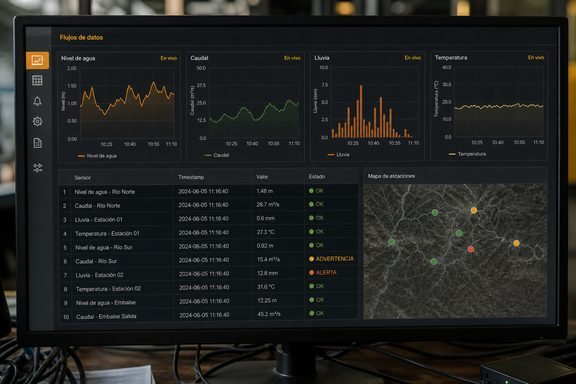Click the Temperatura chart line area

click(x=498, y=107)
